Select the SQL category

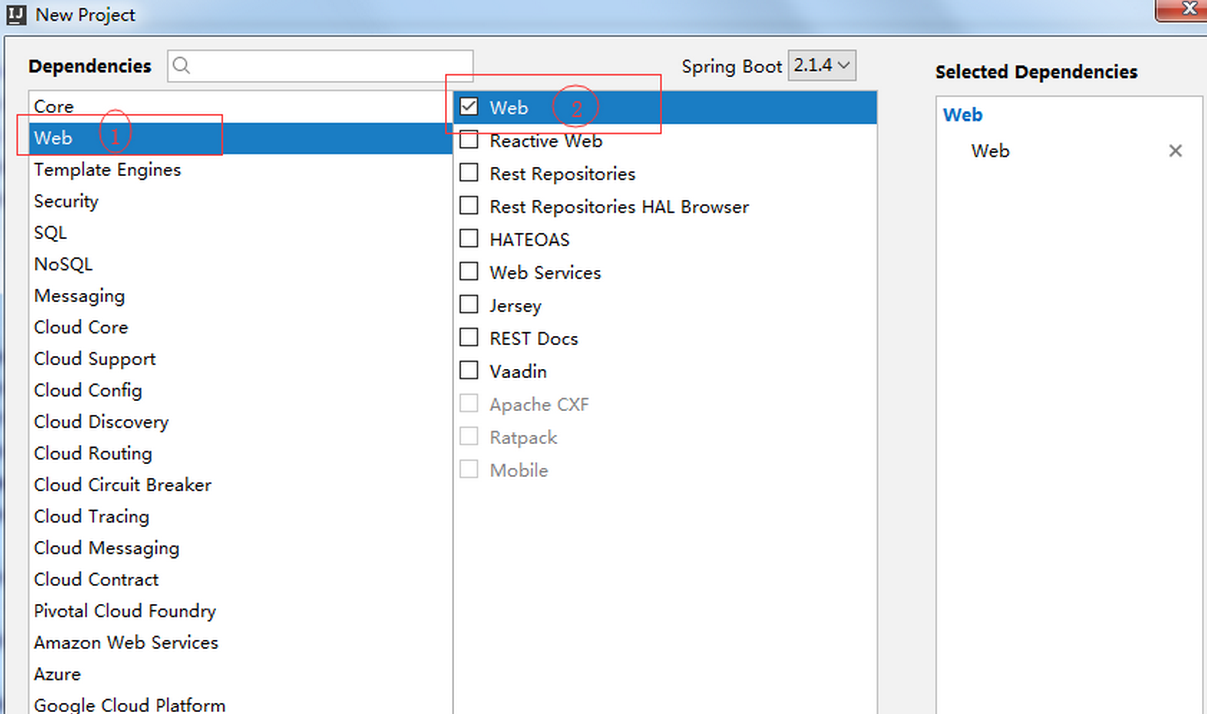click(240, 233)
